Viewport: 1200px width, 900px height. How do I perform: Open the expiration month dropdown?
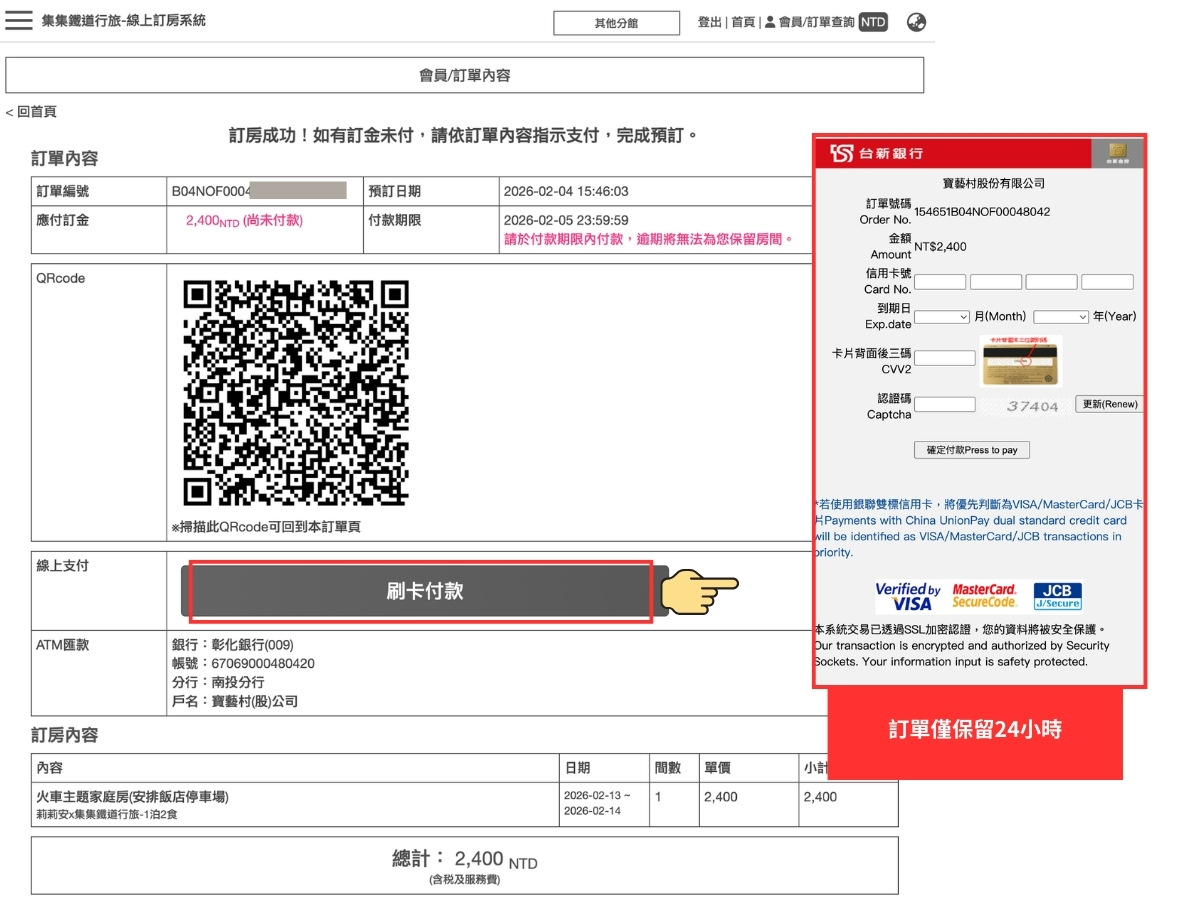(x=940, y=316)
